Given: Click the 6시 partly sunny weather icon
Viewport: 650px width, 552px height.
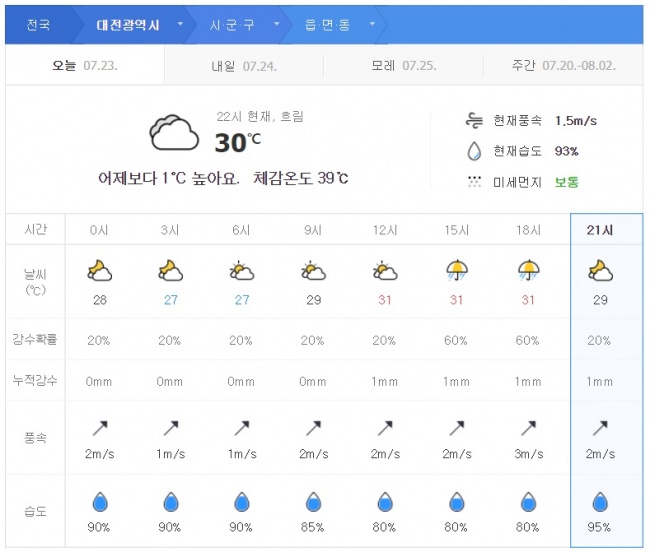Looking at the screenshot, I should coord(242,271).
